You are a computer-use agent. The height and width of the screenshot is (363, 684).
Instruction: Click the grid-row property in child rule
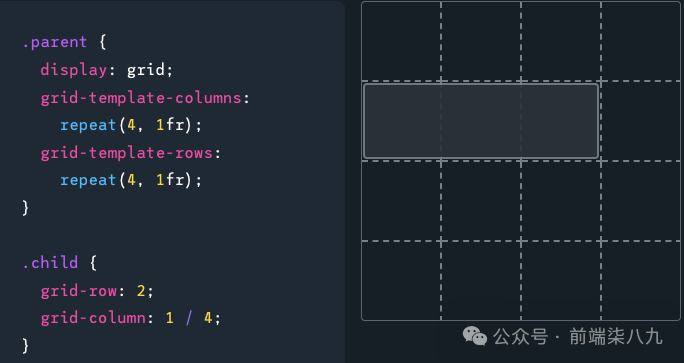(79, 291)
